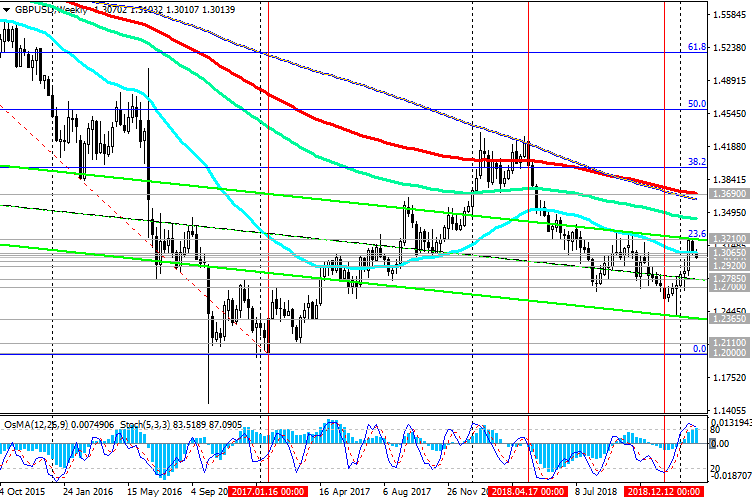Image resolution: width=752 pixels, height=501 pixels.
Task: Click the 1.23650 price level tag
Action: (x=729, y=318)
